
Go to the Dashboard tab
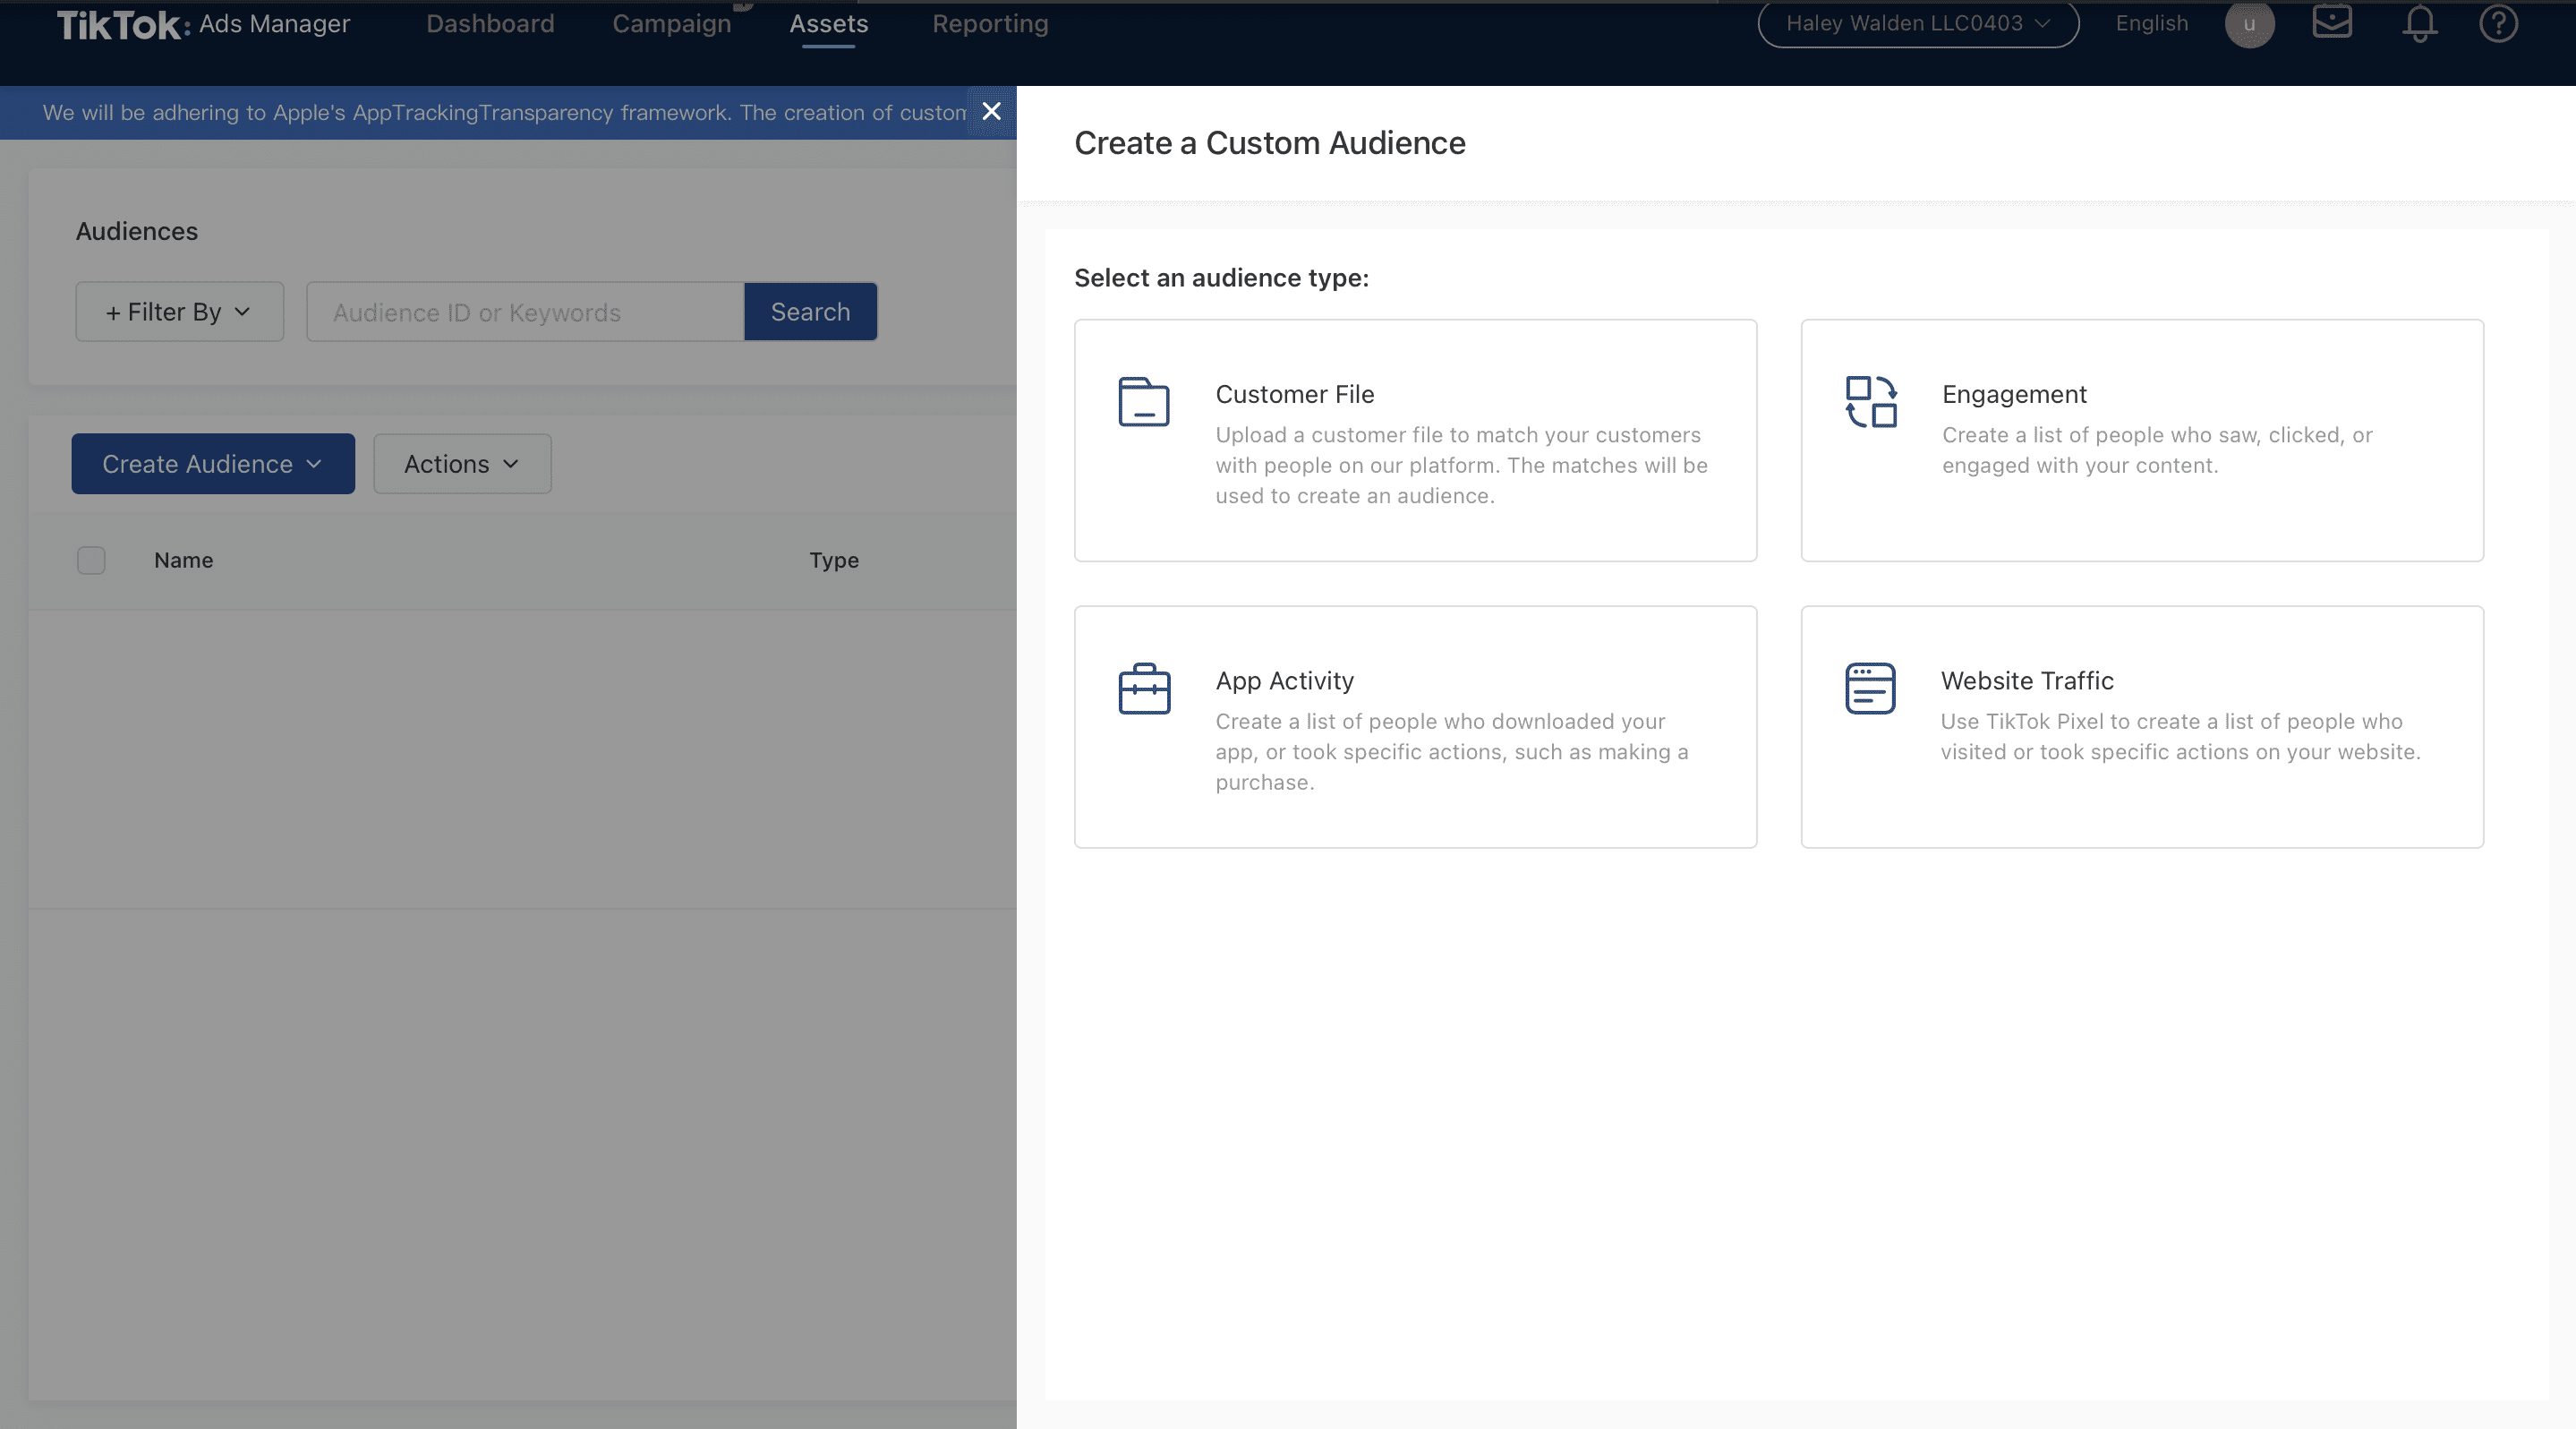[x=490, y=23]
